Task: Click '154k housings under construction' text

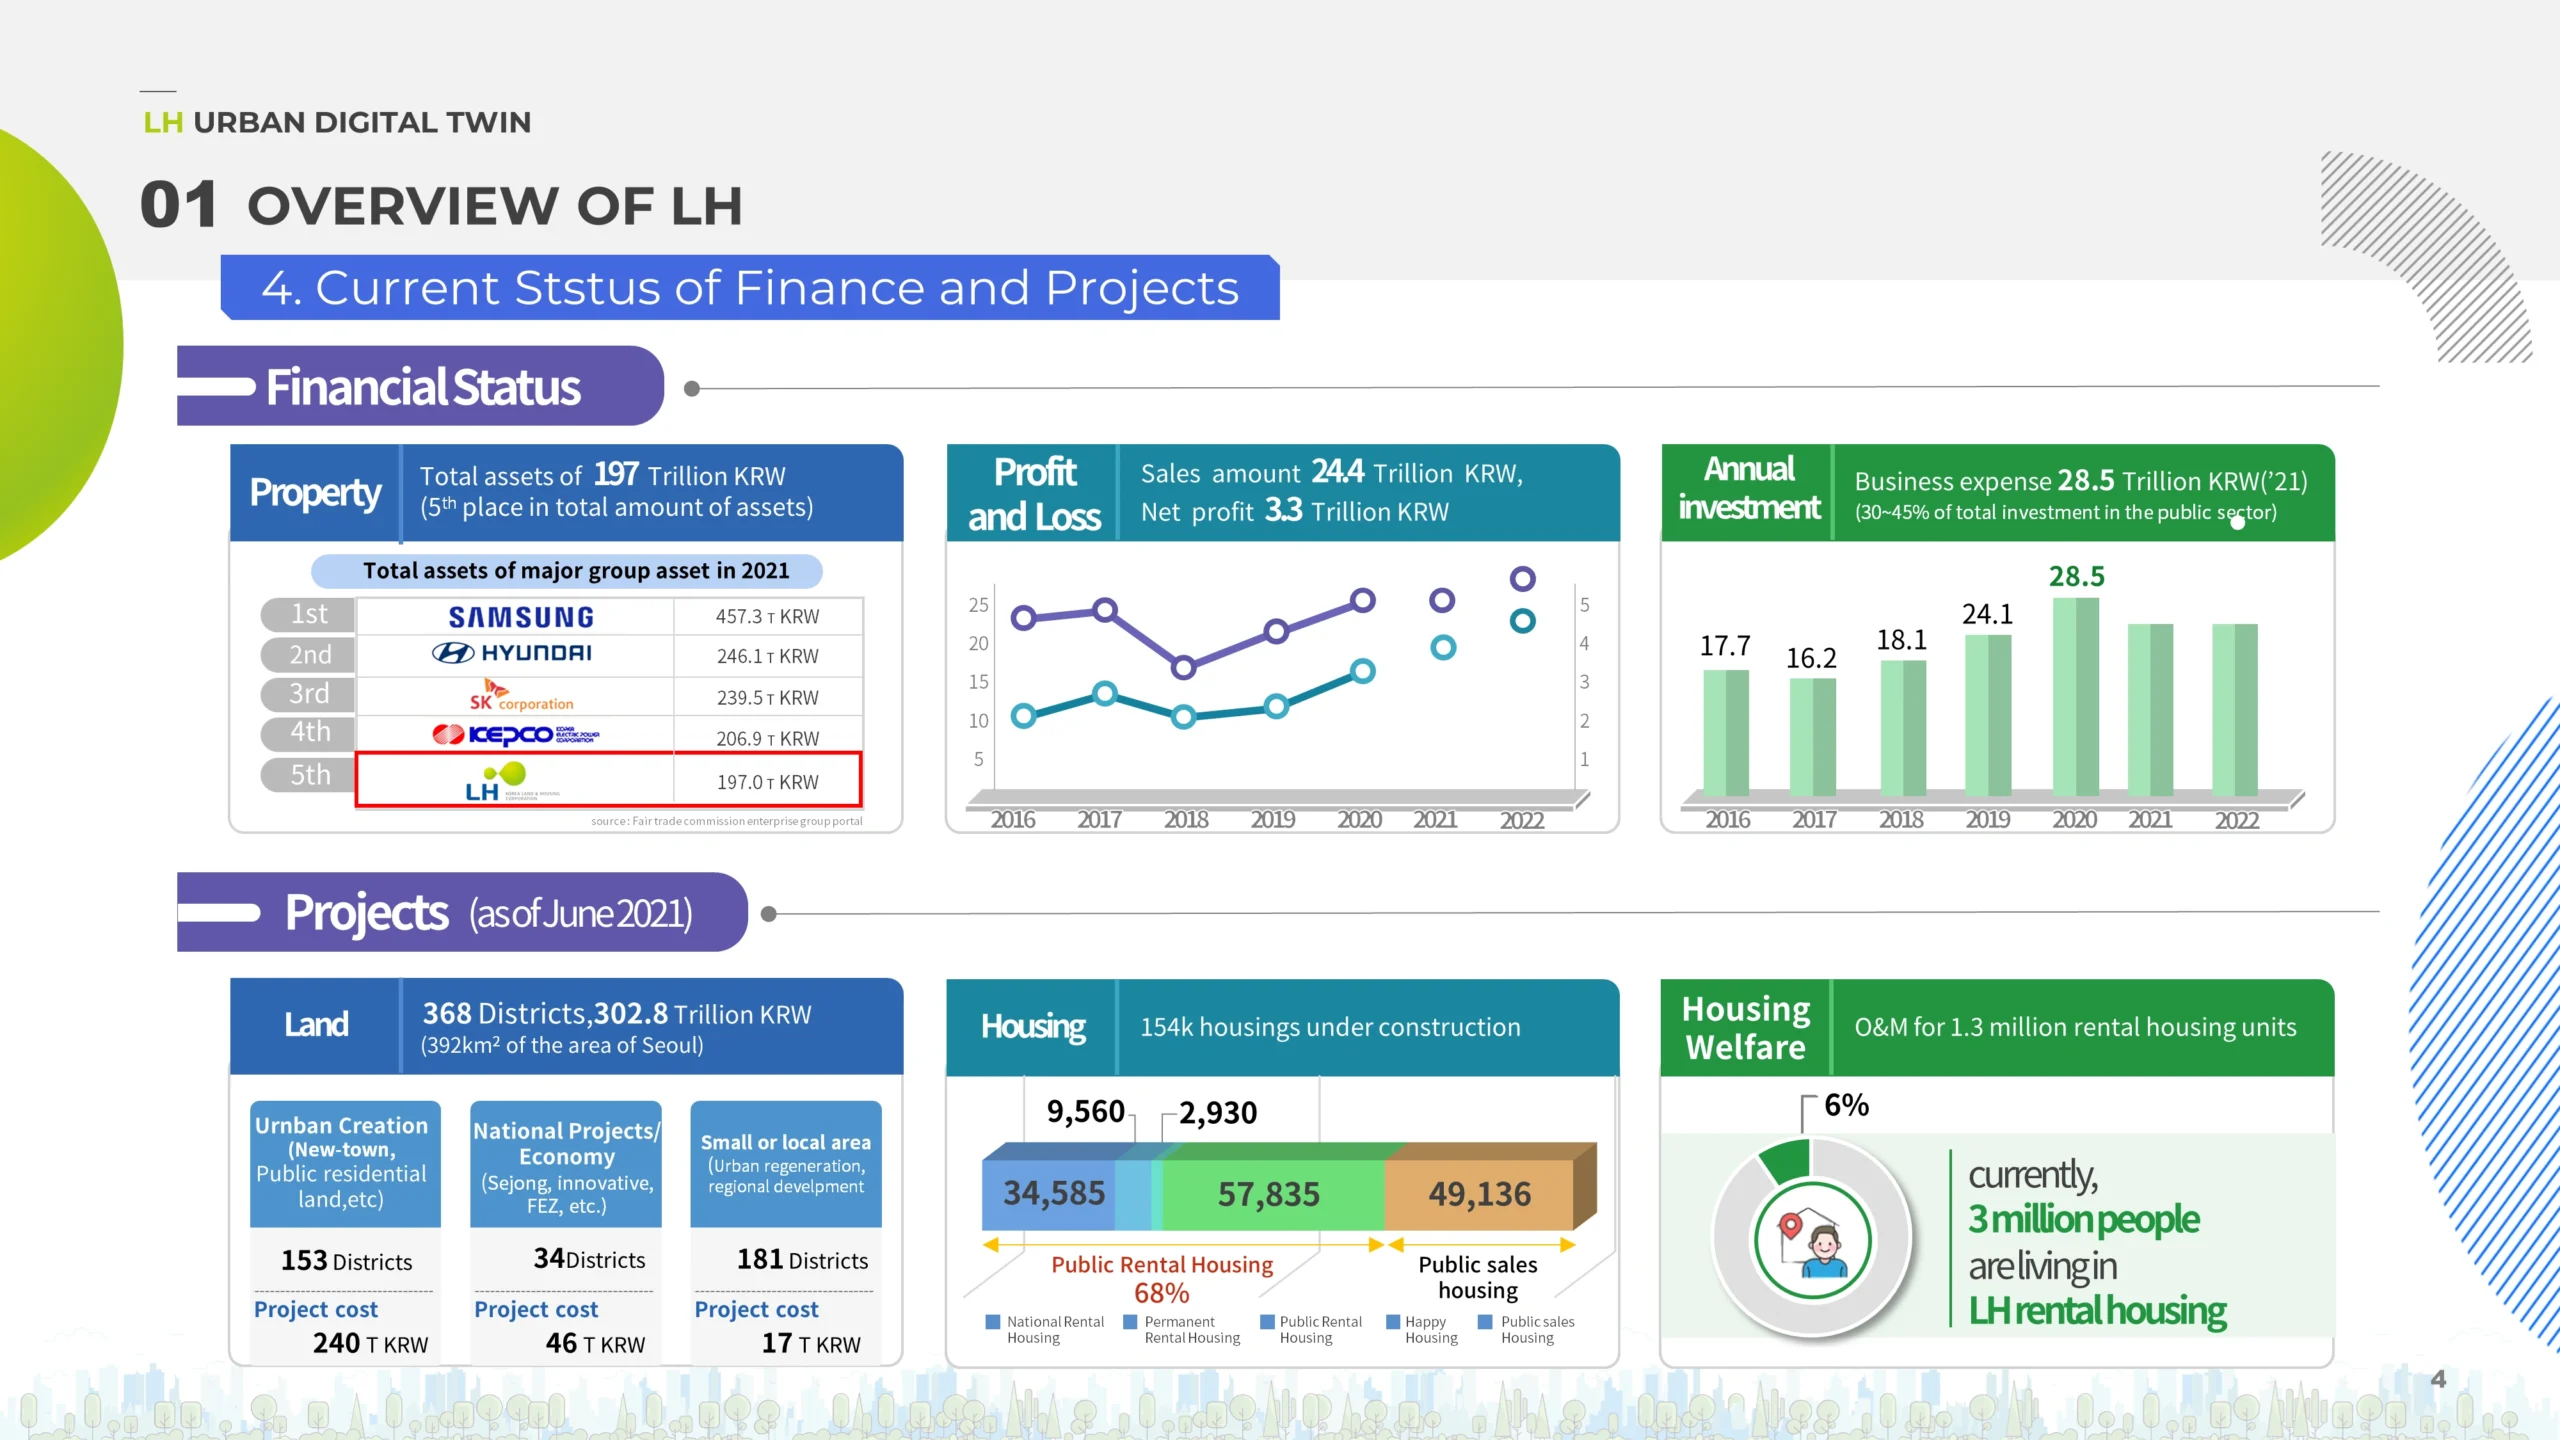Action: coord(1330,1028)
